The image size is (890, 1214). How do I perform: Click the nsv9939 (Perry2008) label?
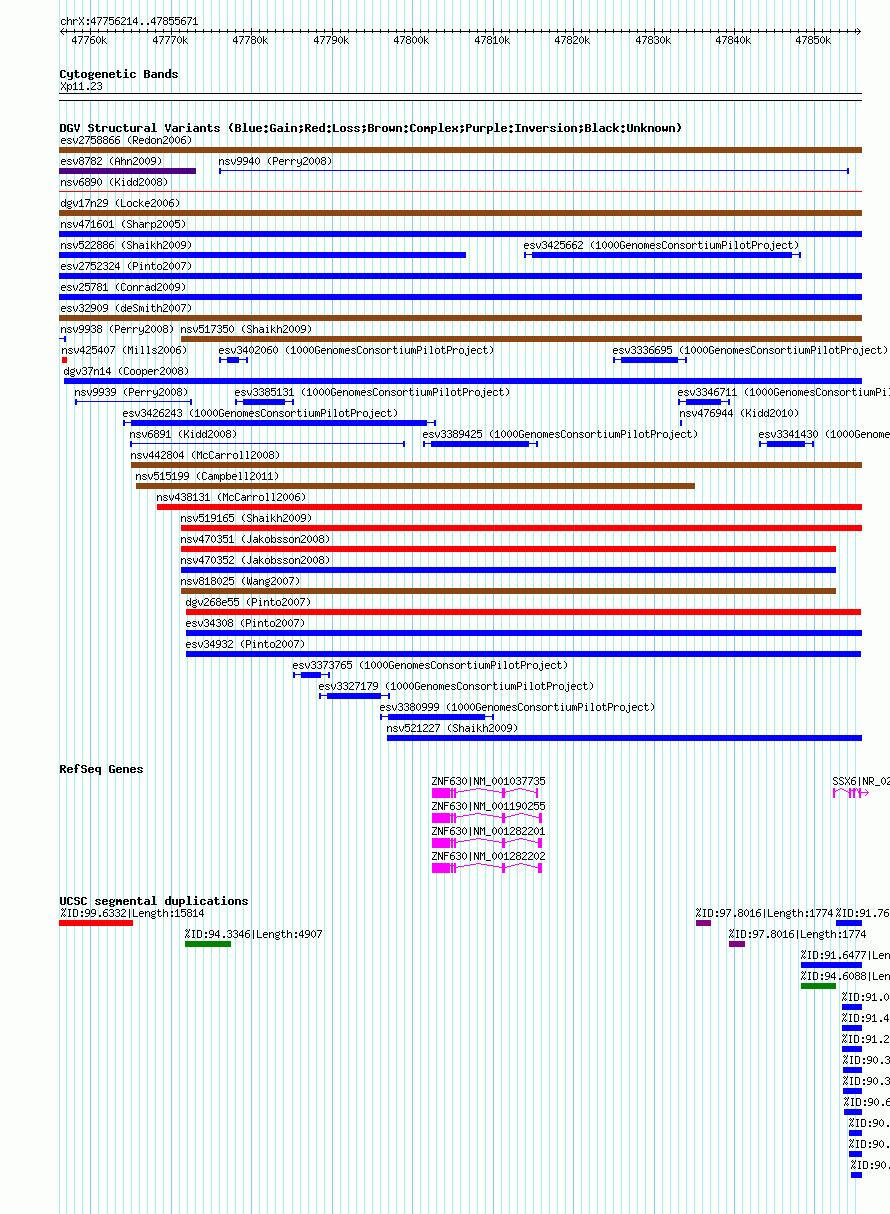coord(131,392)
